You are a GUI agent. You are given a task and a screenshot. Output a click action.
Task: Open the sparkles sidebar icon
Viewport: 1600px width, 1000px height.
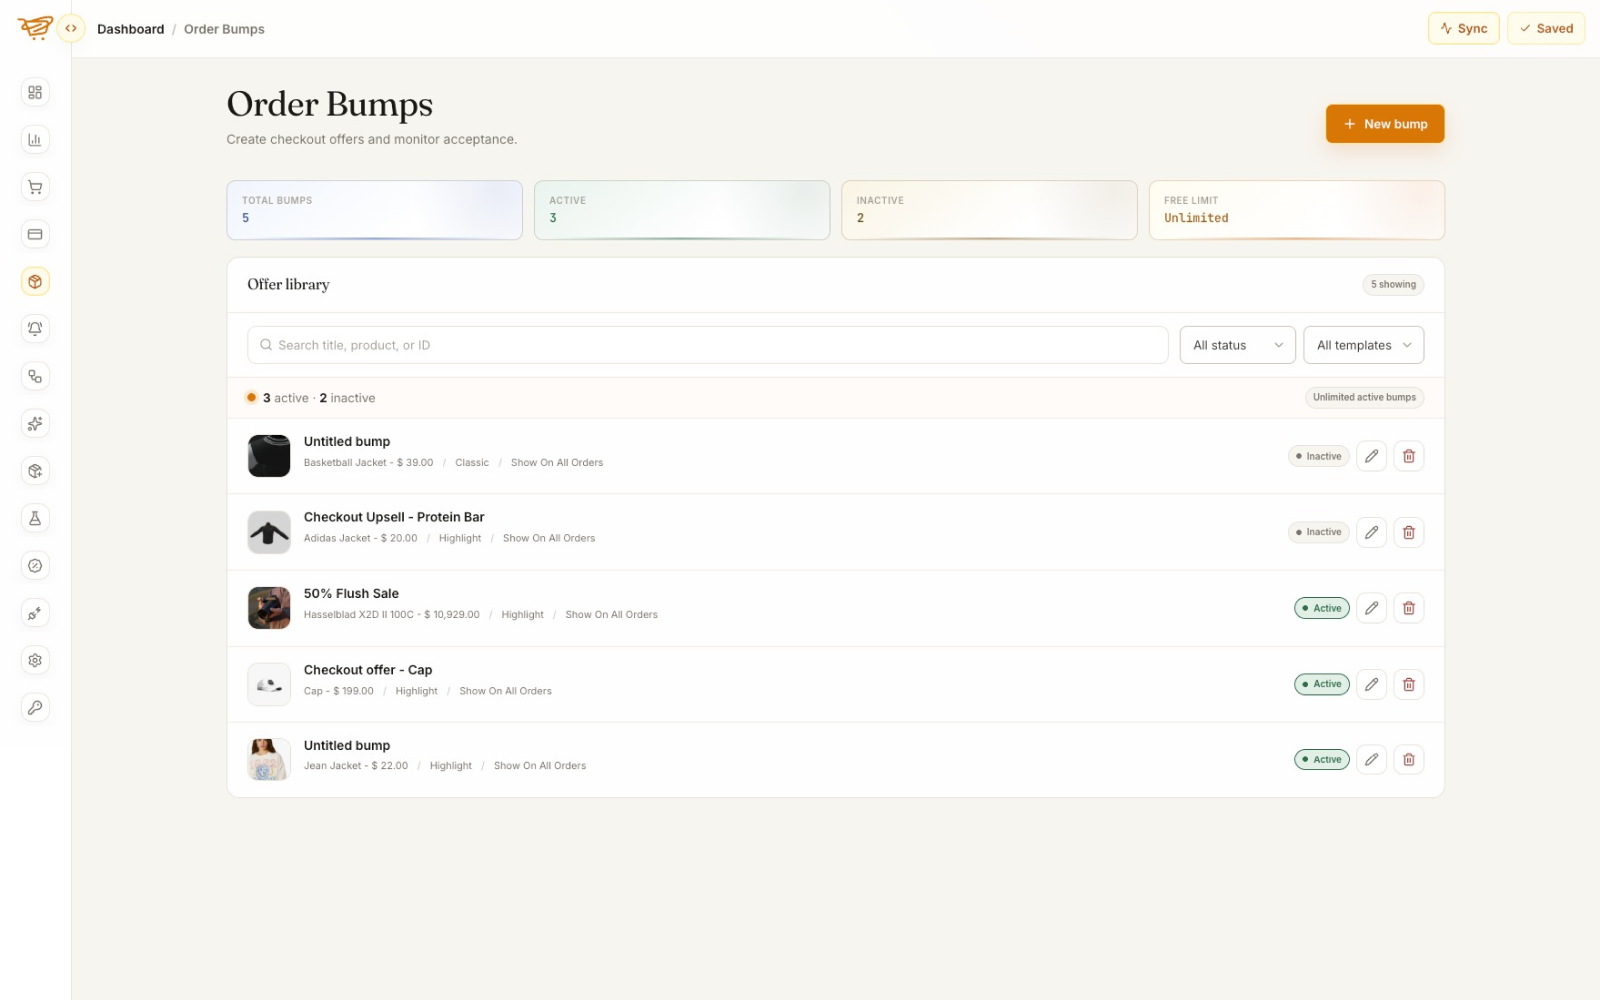35,424
